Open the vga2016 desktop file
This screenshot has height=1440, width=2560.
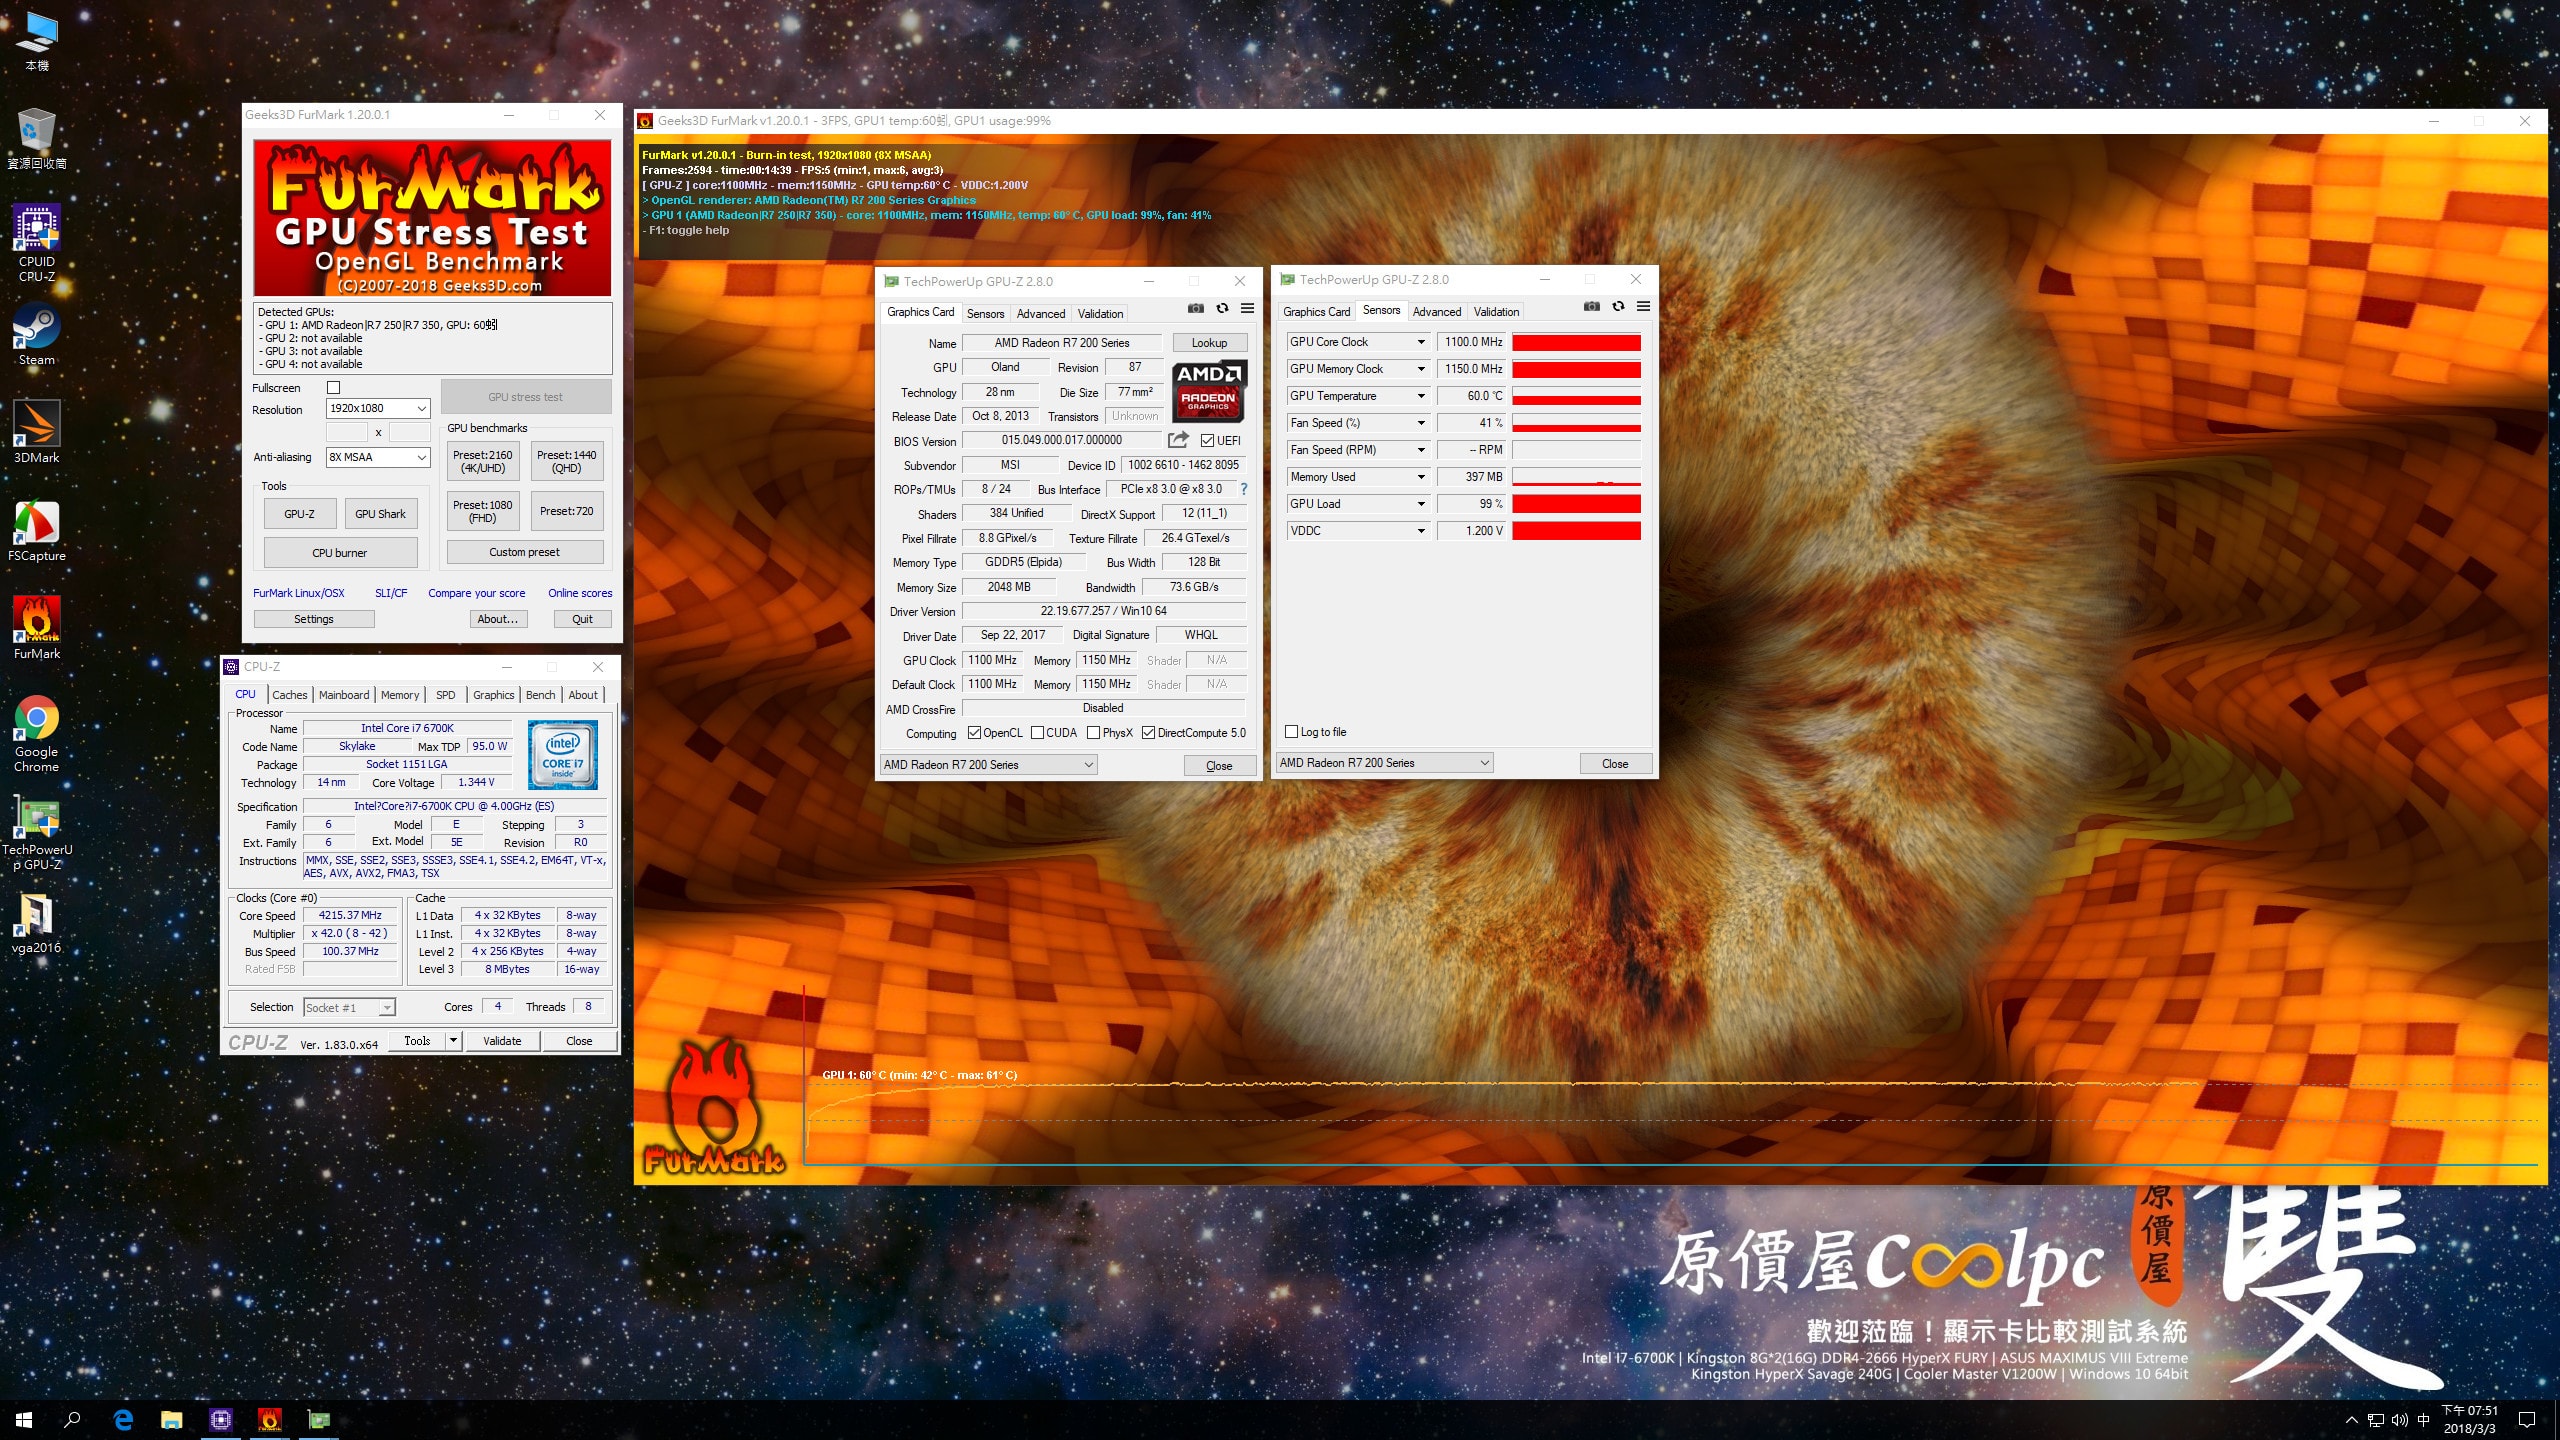[37, 922]
